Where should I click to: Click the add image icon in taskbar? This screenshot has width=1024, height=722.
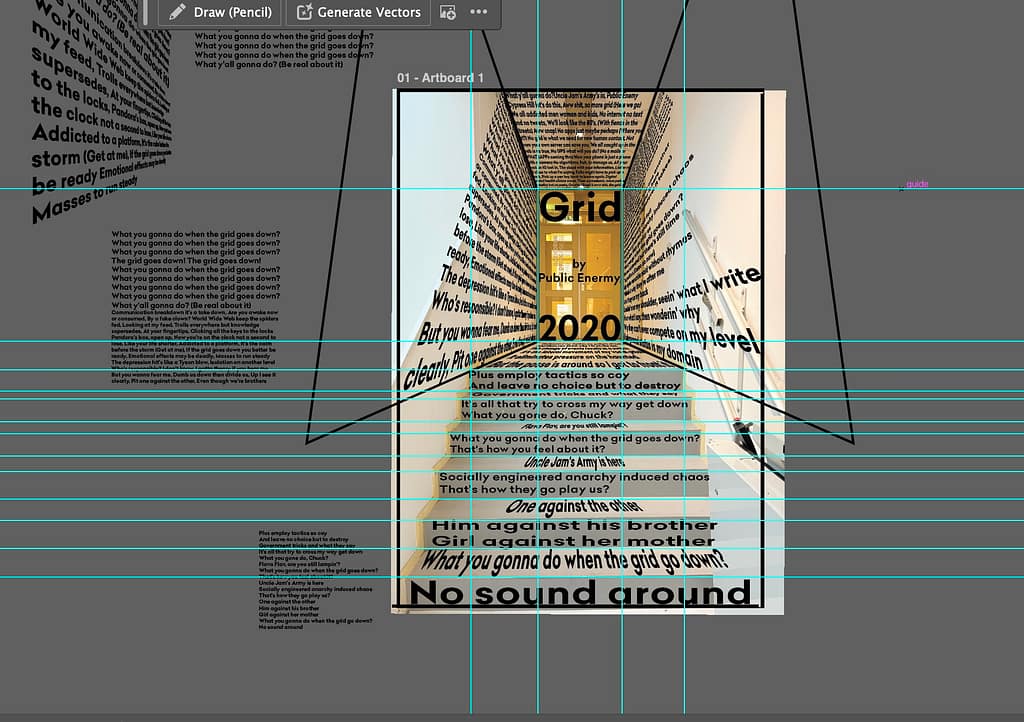tap(448, 12)
